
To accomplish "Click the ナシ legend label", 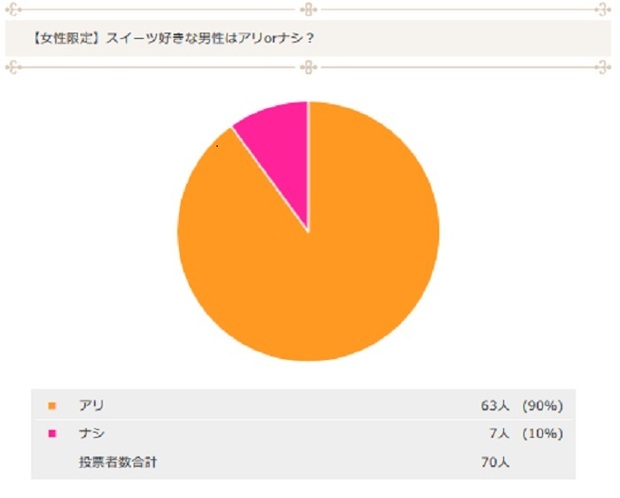I will [x=92, y=434].
